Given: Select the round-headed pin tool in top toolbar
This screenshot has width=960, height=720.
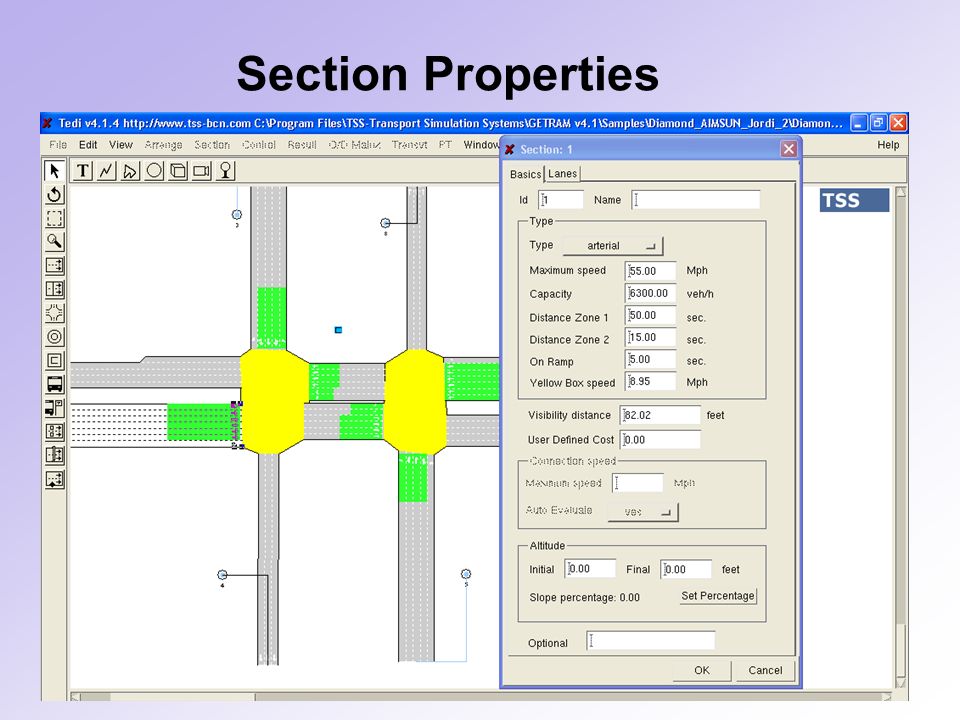Looking at the screenshot, I should [x=225, y=171].
